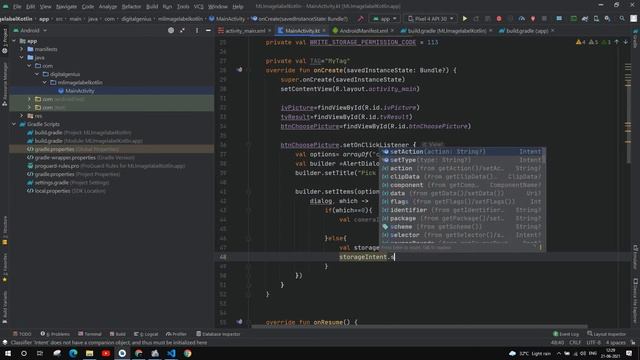Open the Logcat tool window
640x360 pixels.
(146, 334)
